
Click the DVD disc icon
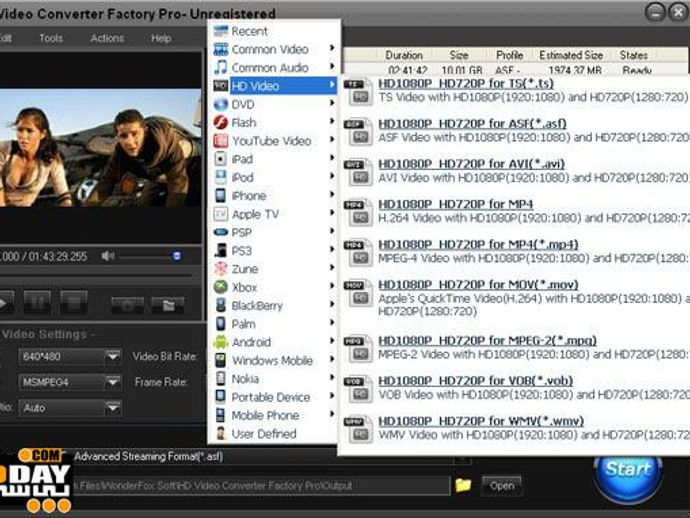click(x=220, y=104)
